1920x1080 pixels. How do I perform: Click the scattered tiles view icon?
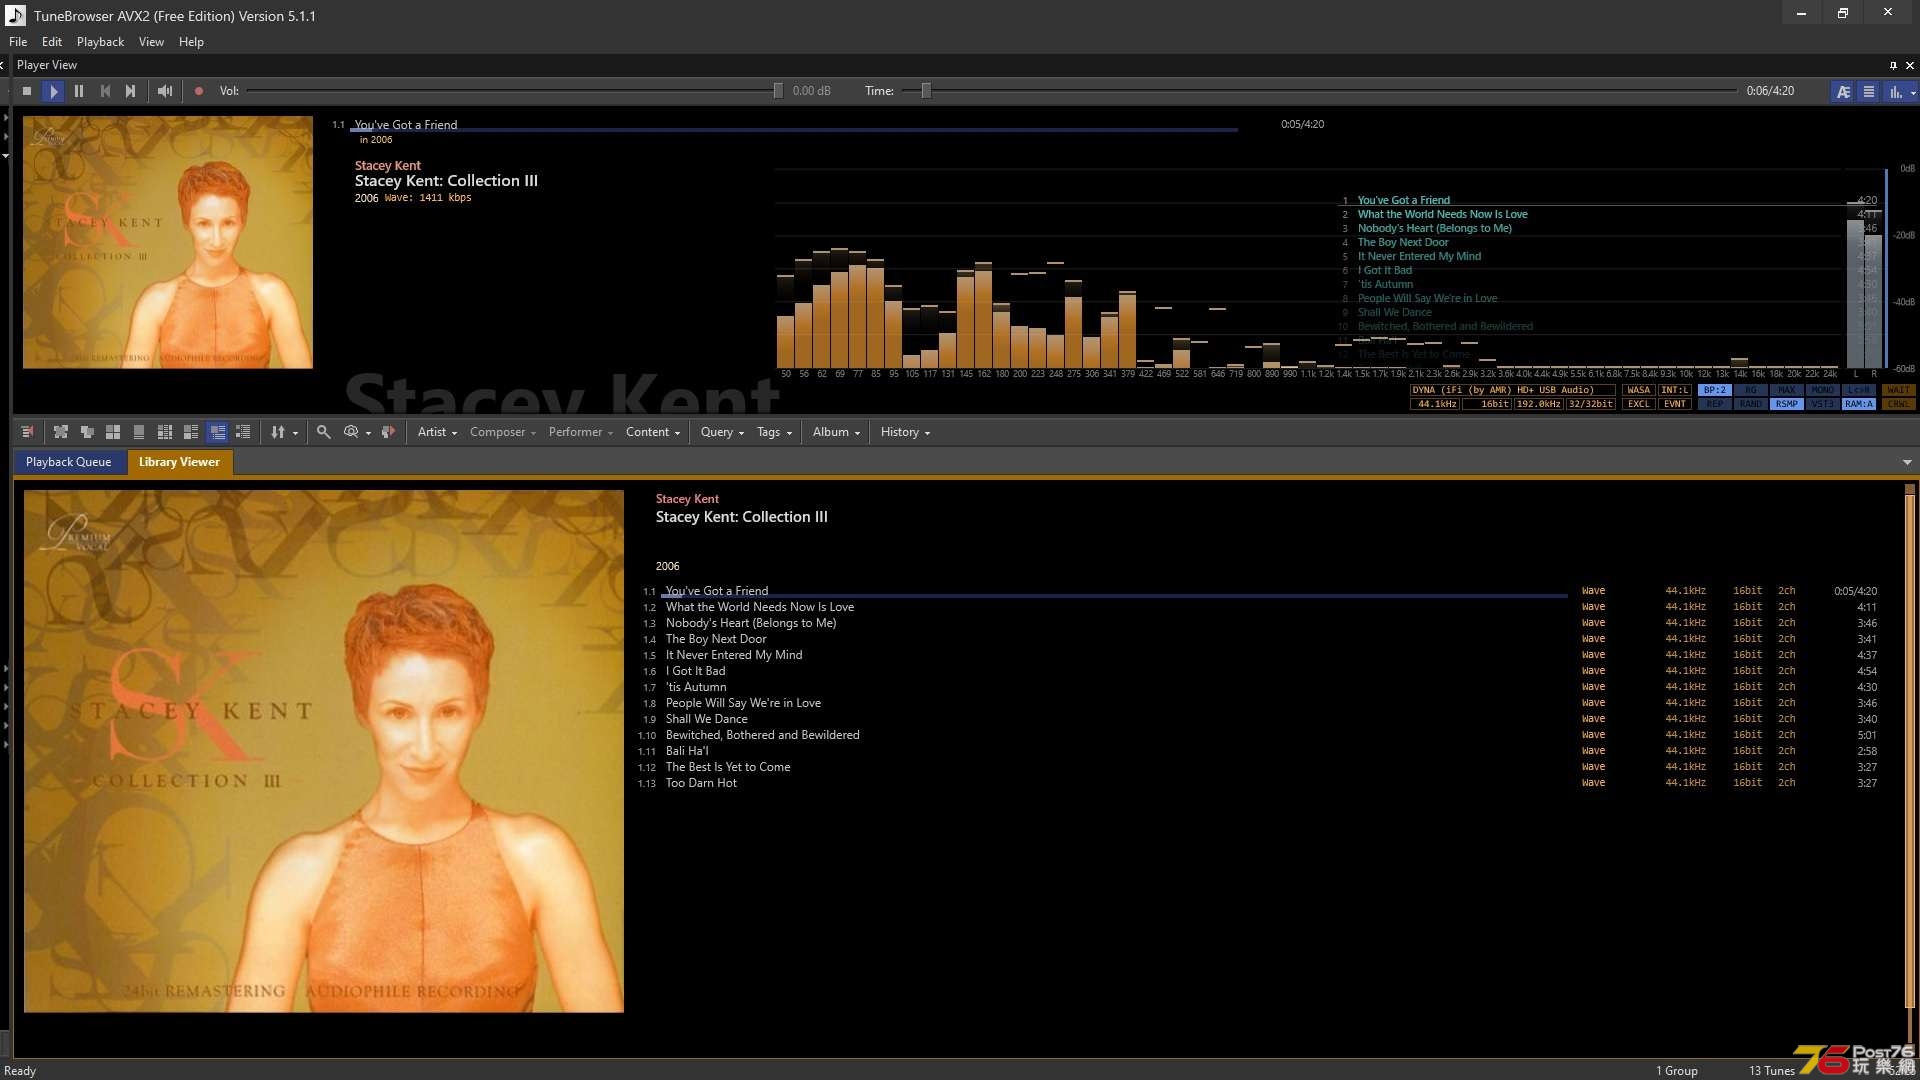[x=61, y=432]
